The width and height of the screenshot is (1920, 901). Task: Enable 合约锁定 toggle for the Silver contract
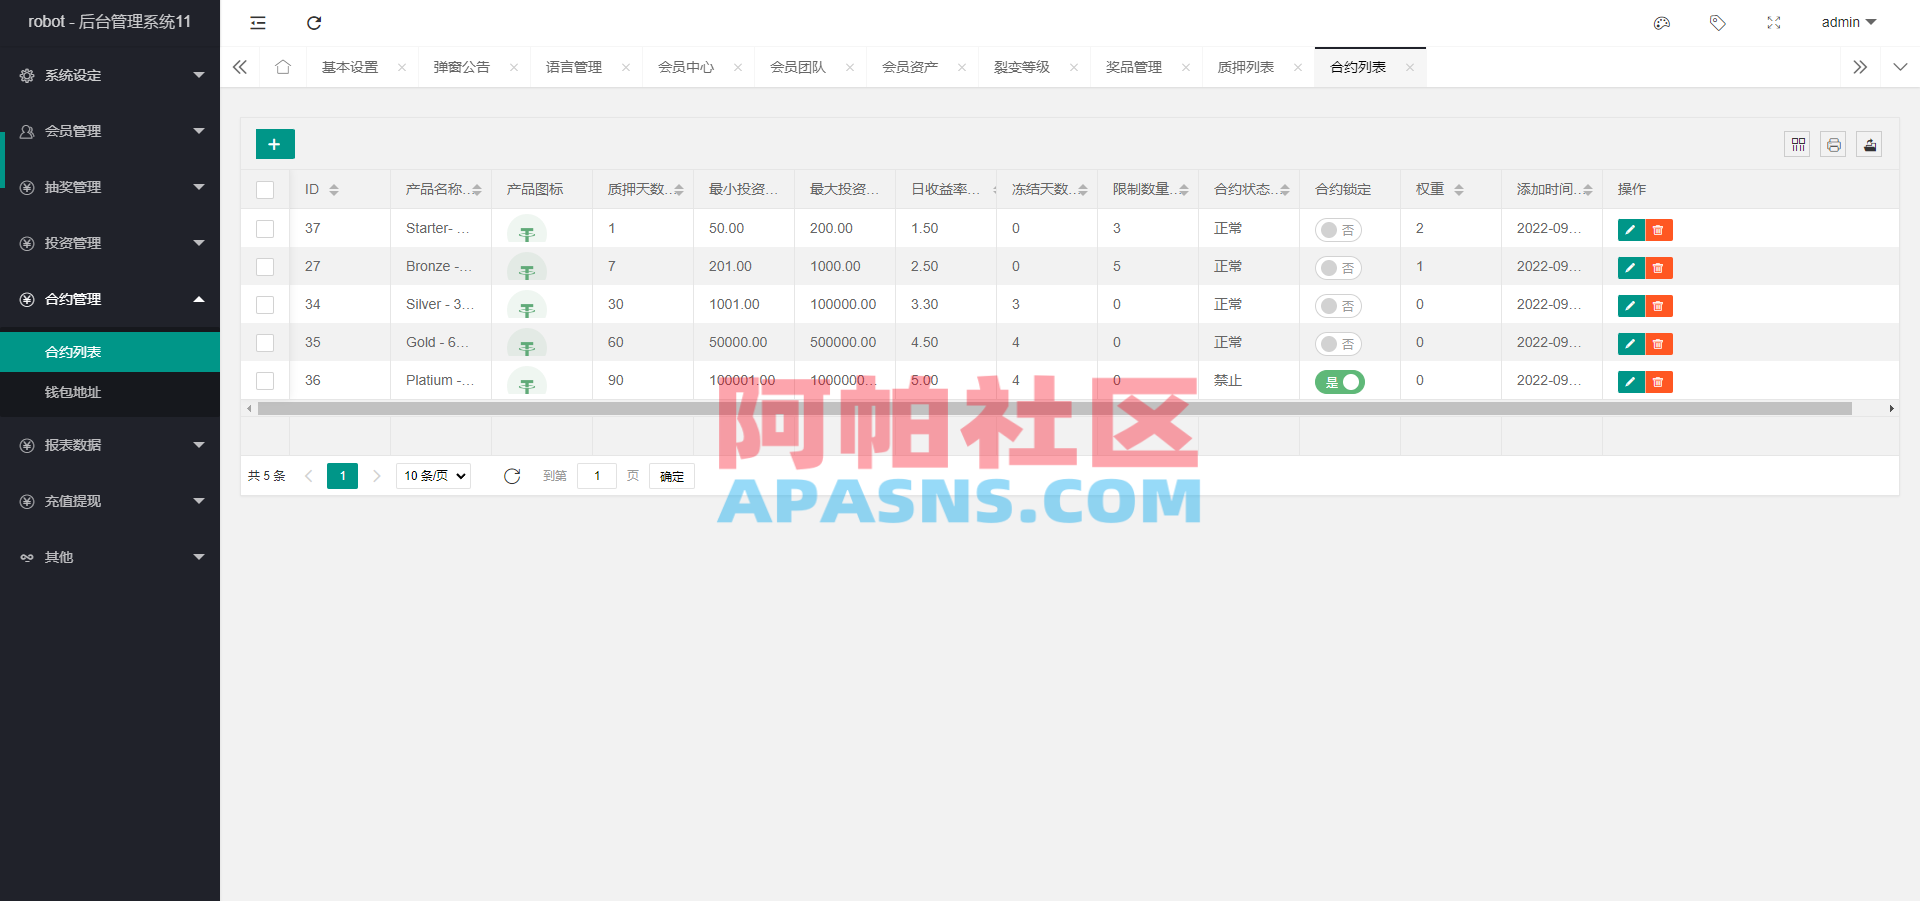click(x=1338, y=305)
